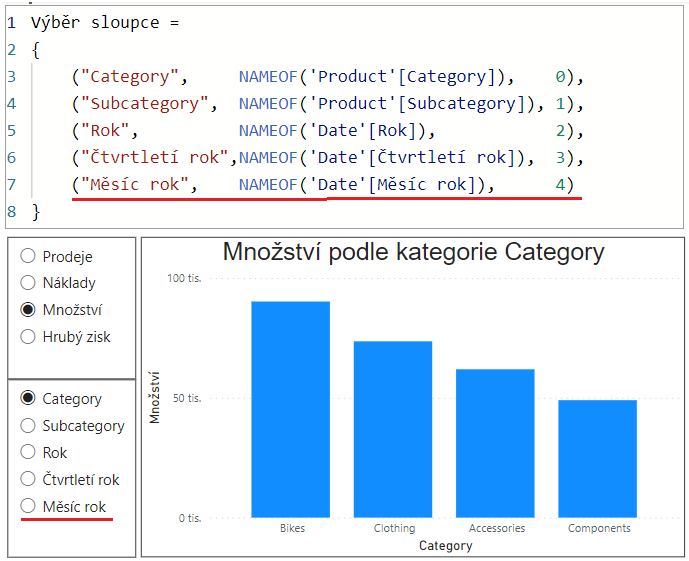Select Rok in the column slicer
The image size is (689, 561).
[28, 452]
